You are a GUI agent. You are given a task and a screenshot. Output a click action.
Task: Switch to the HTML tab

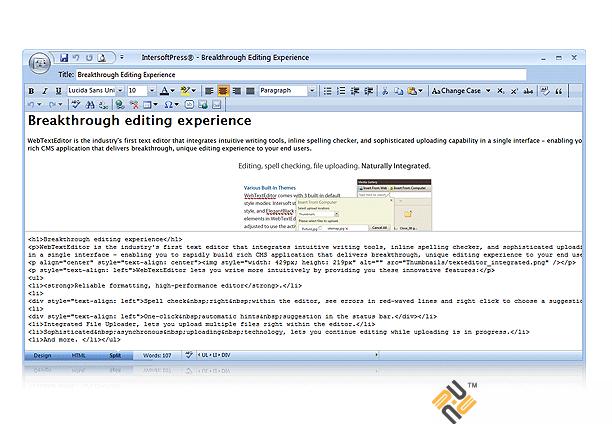pyautogui.click(x=78, y=355)
